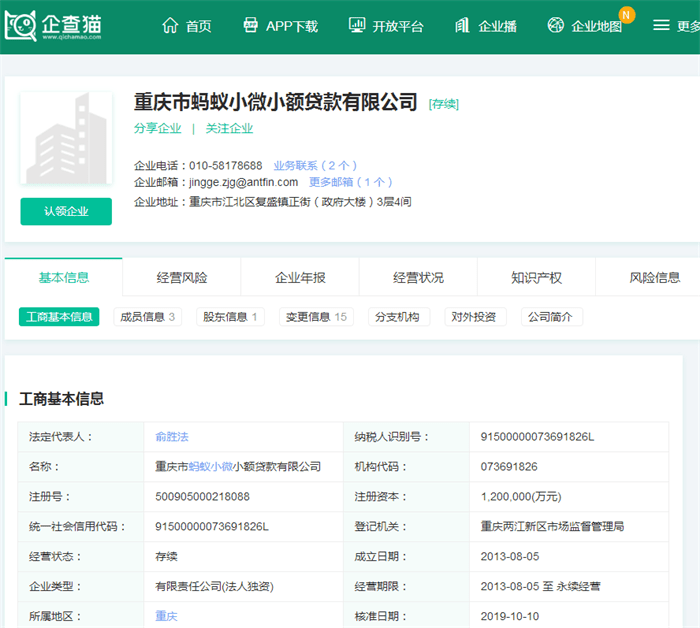Screen dimensions: 700x628
Task: Open 企业地图 in the top navigation
Action: (596, 26)
